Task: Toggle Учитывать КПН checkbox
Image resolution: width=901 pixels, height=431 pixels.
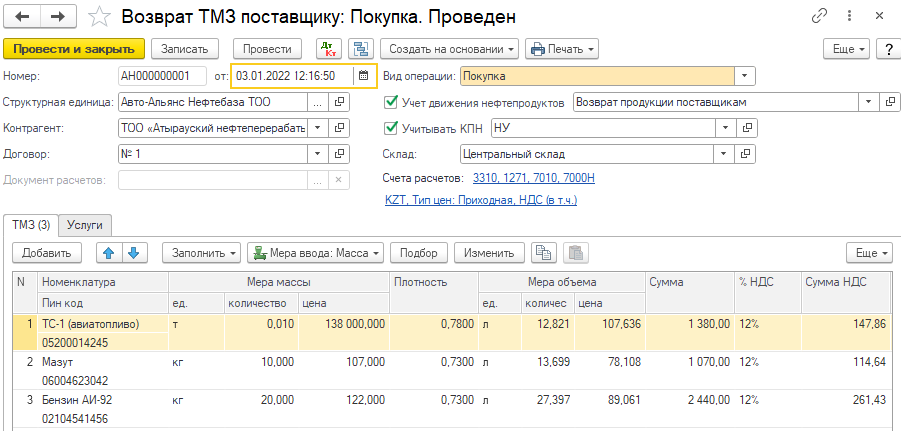Action: [392, 128]
